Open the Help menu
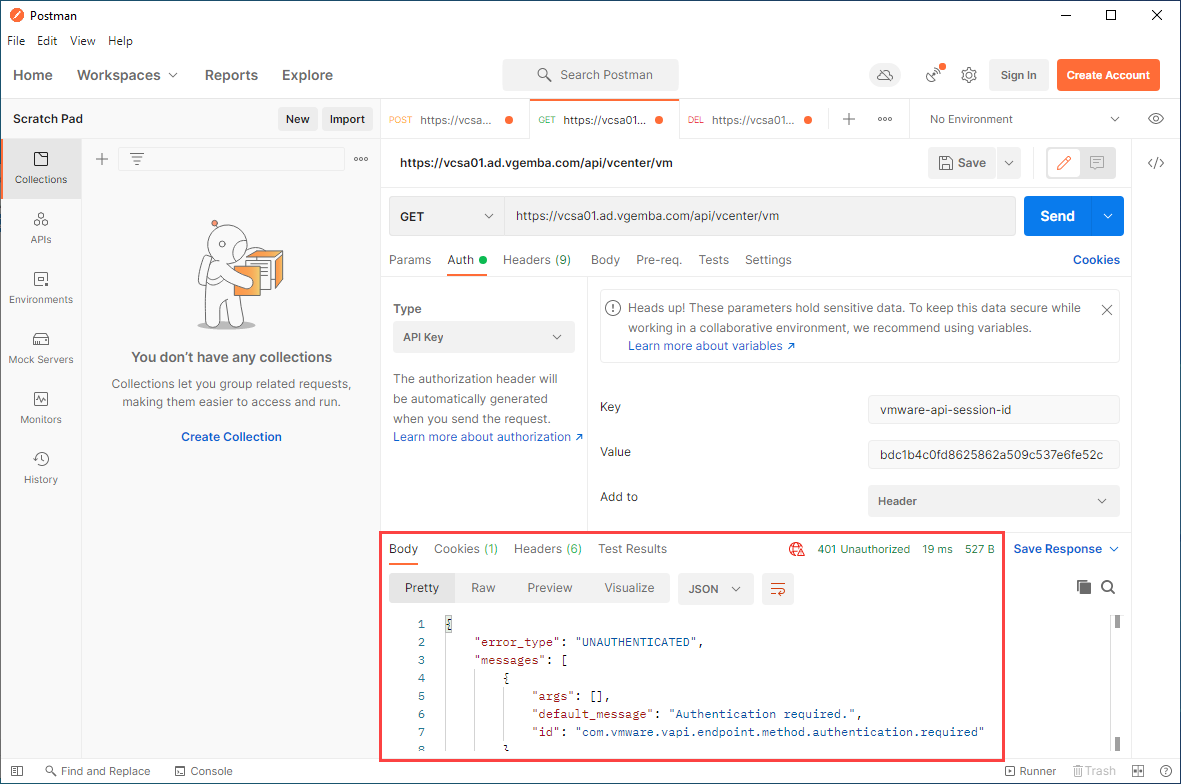The image size is (1181, 784). (x=120, y=41)
